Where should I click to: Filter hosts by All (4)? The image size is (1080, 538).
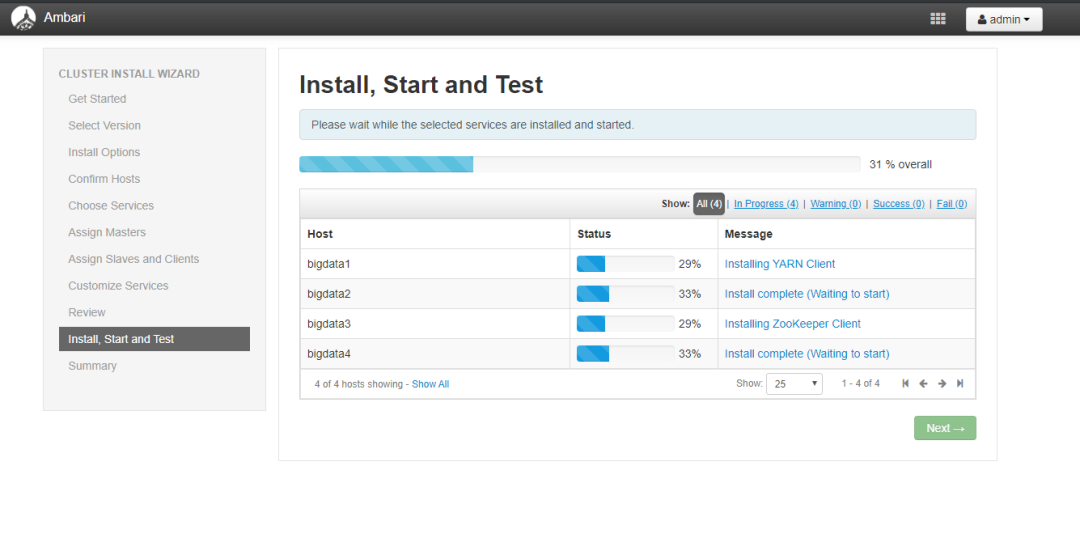point(709,204)
